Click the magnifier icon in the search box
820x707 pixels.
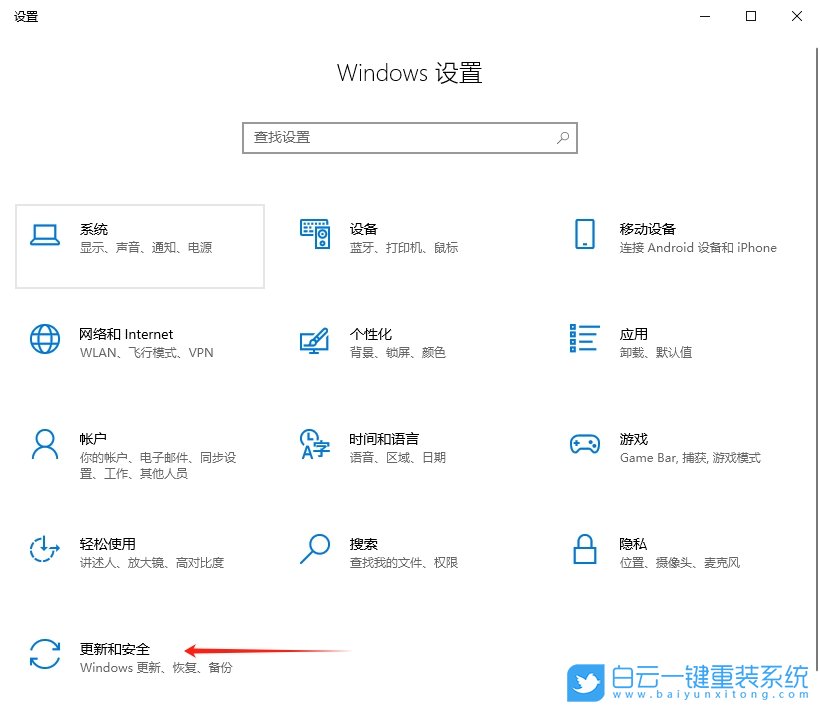(x=563, y=137)
